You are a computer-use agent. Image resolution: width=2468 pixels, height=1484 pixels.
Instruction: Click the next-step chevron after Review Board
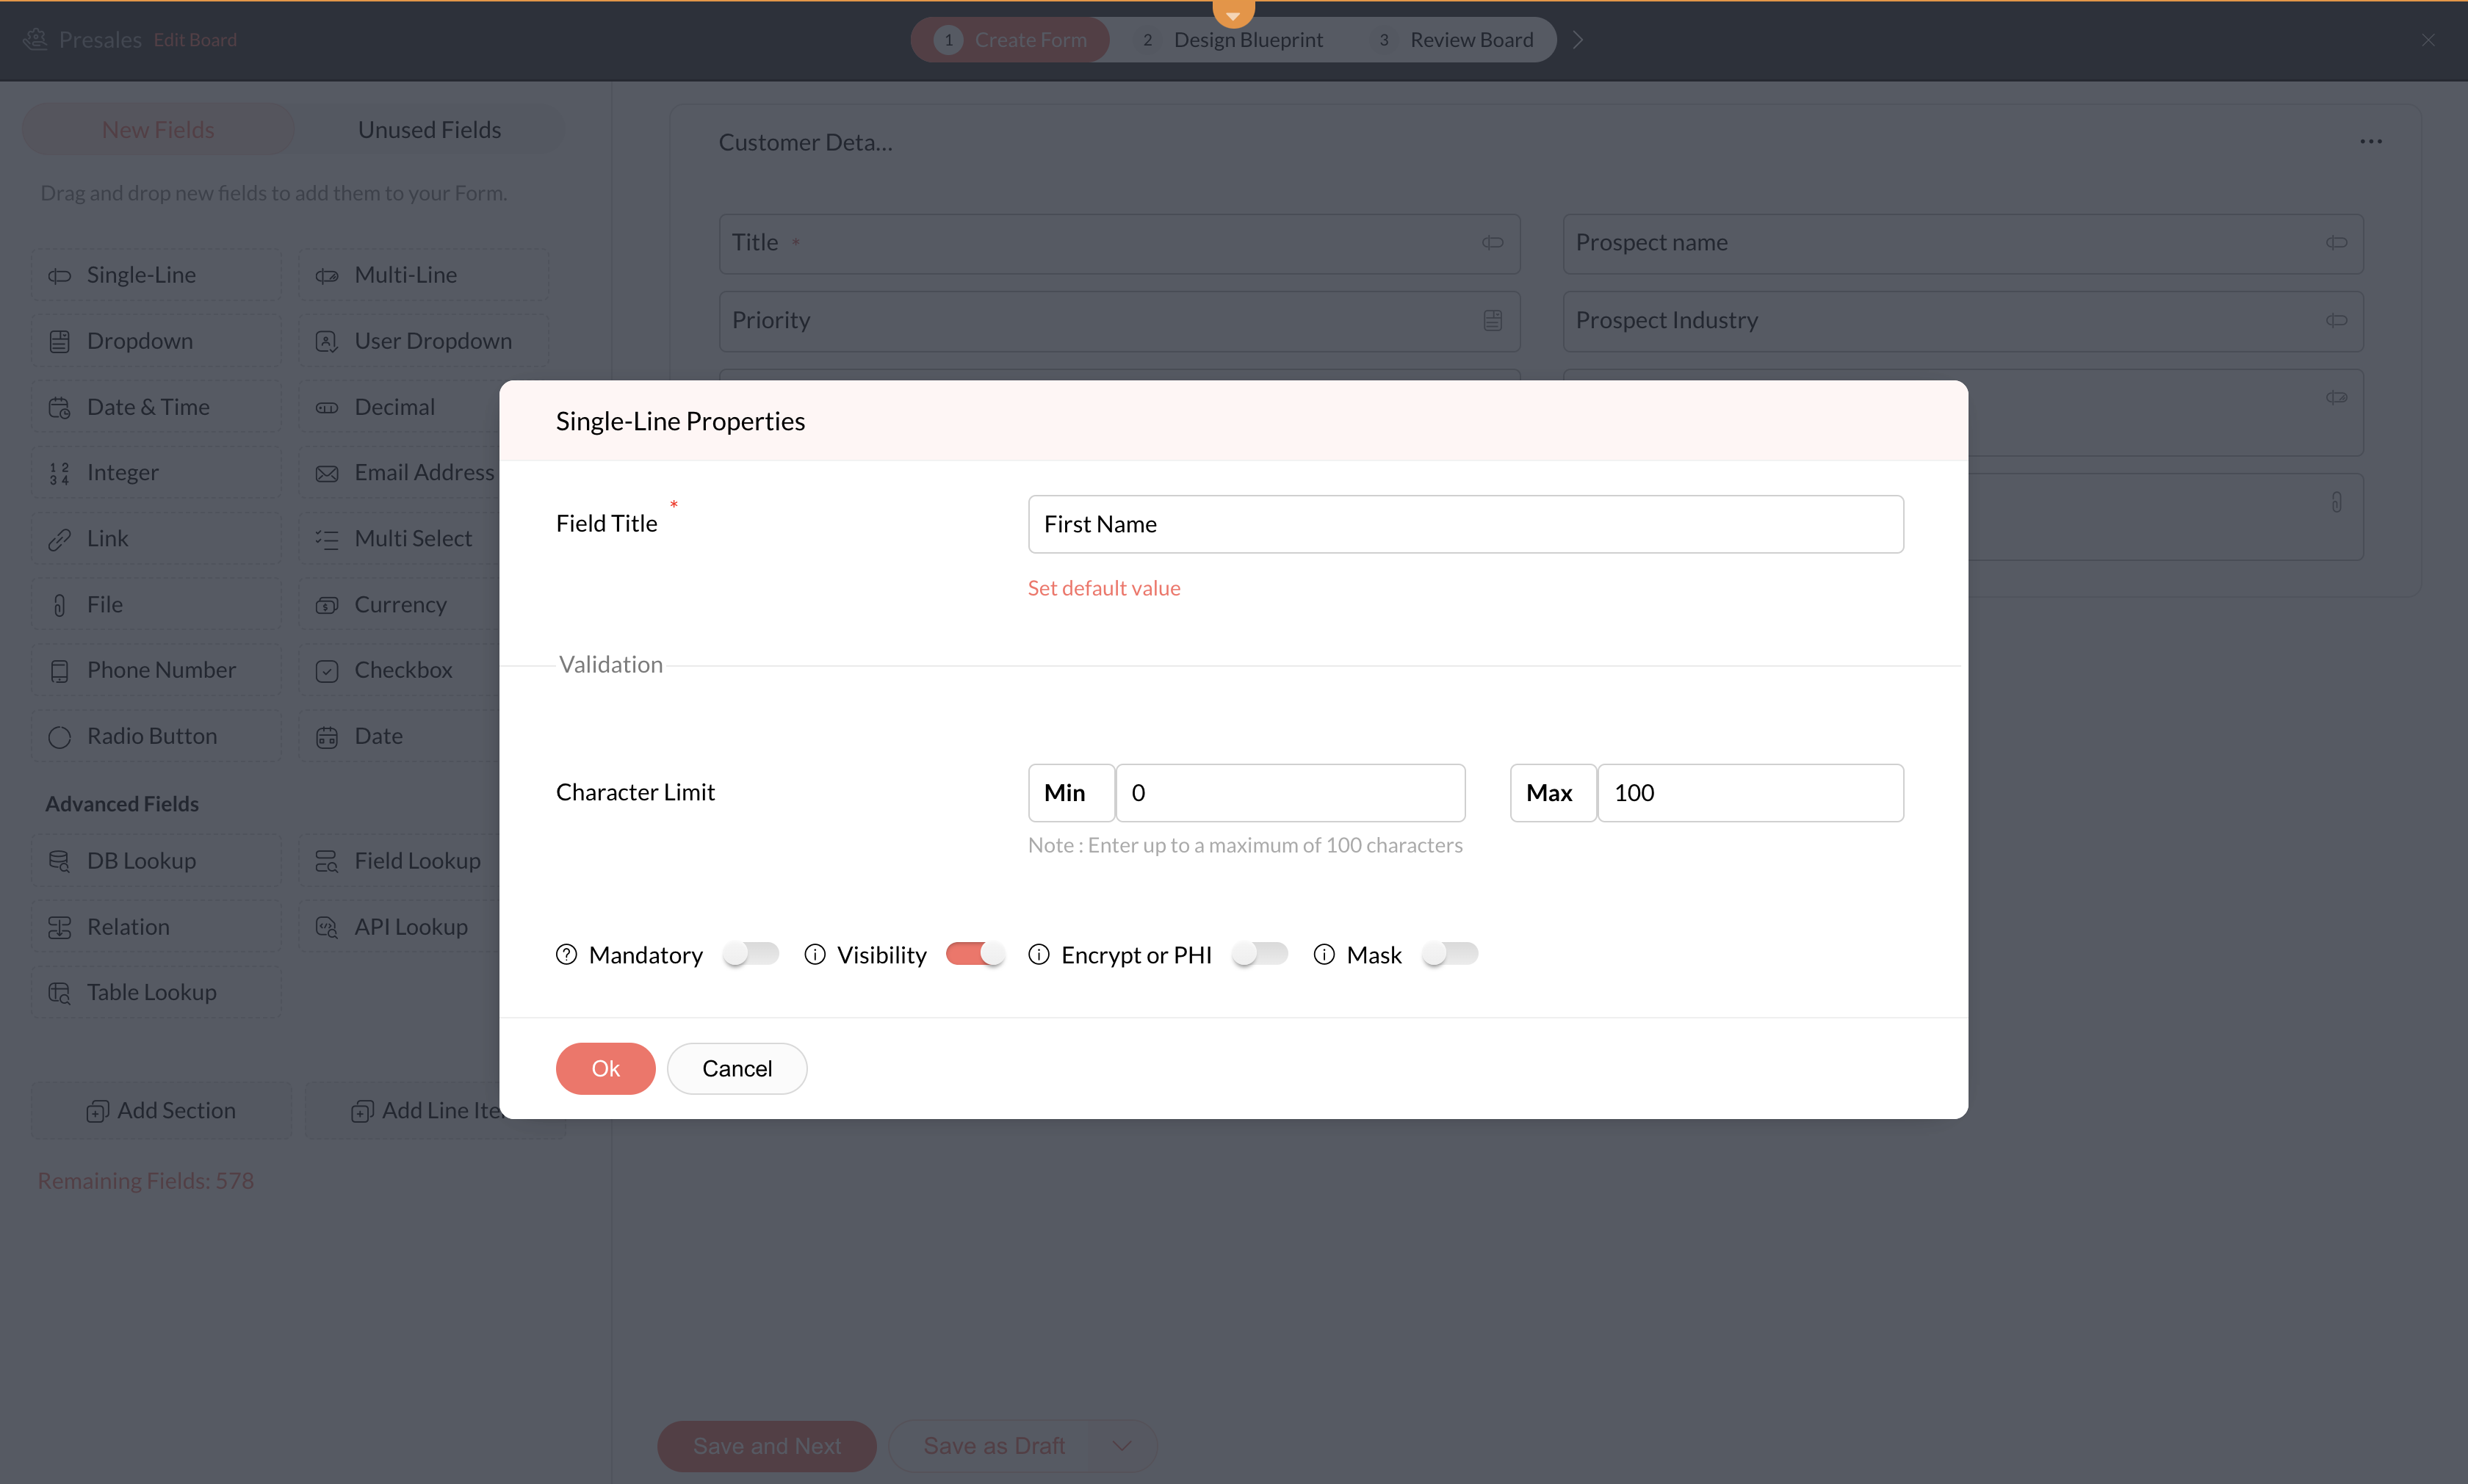(x=1578, y=40)
